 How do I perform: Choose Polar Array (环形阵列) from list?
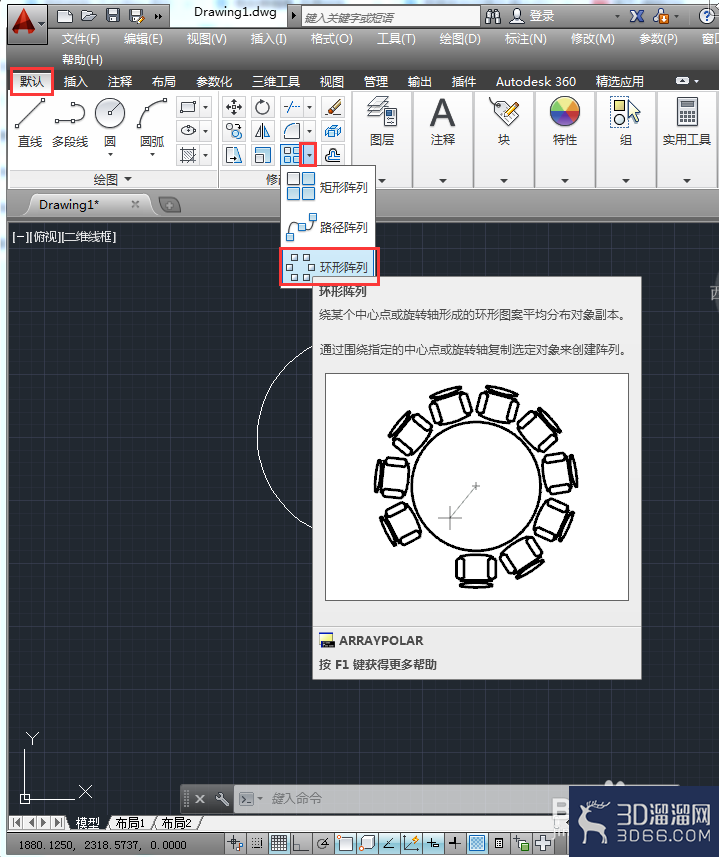coord(329,267)
